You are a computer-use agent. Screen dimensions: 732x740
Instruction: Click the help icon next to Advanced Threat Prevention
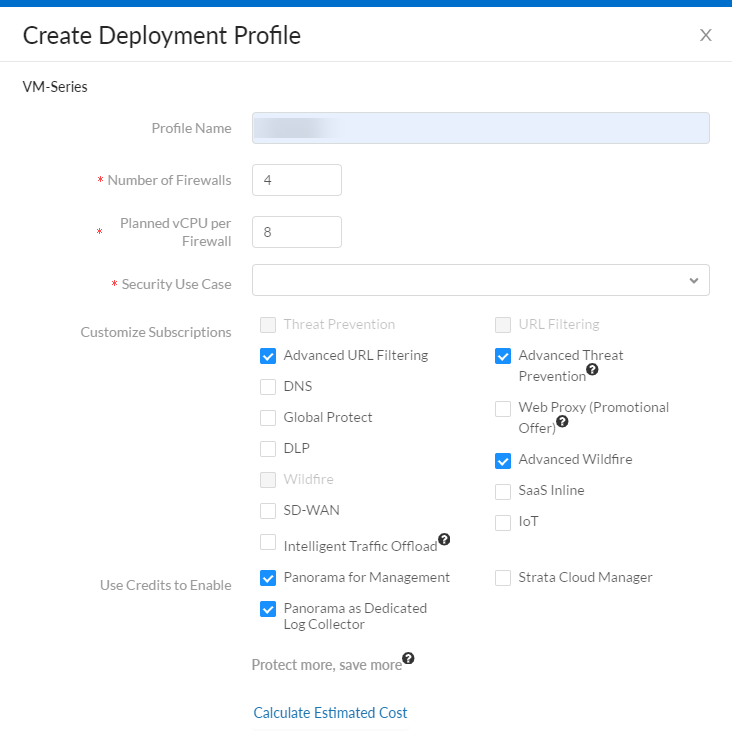pos(593,369)
